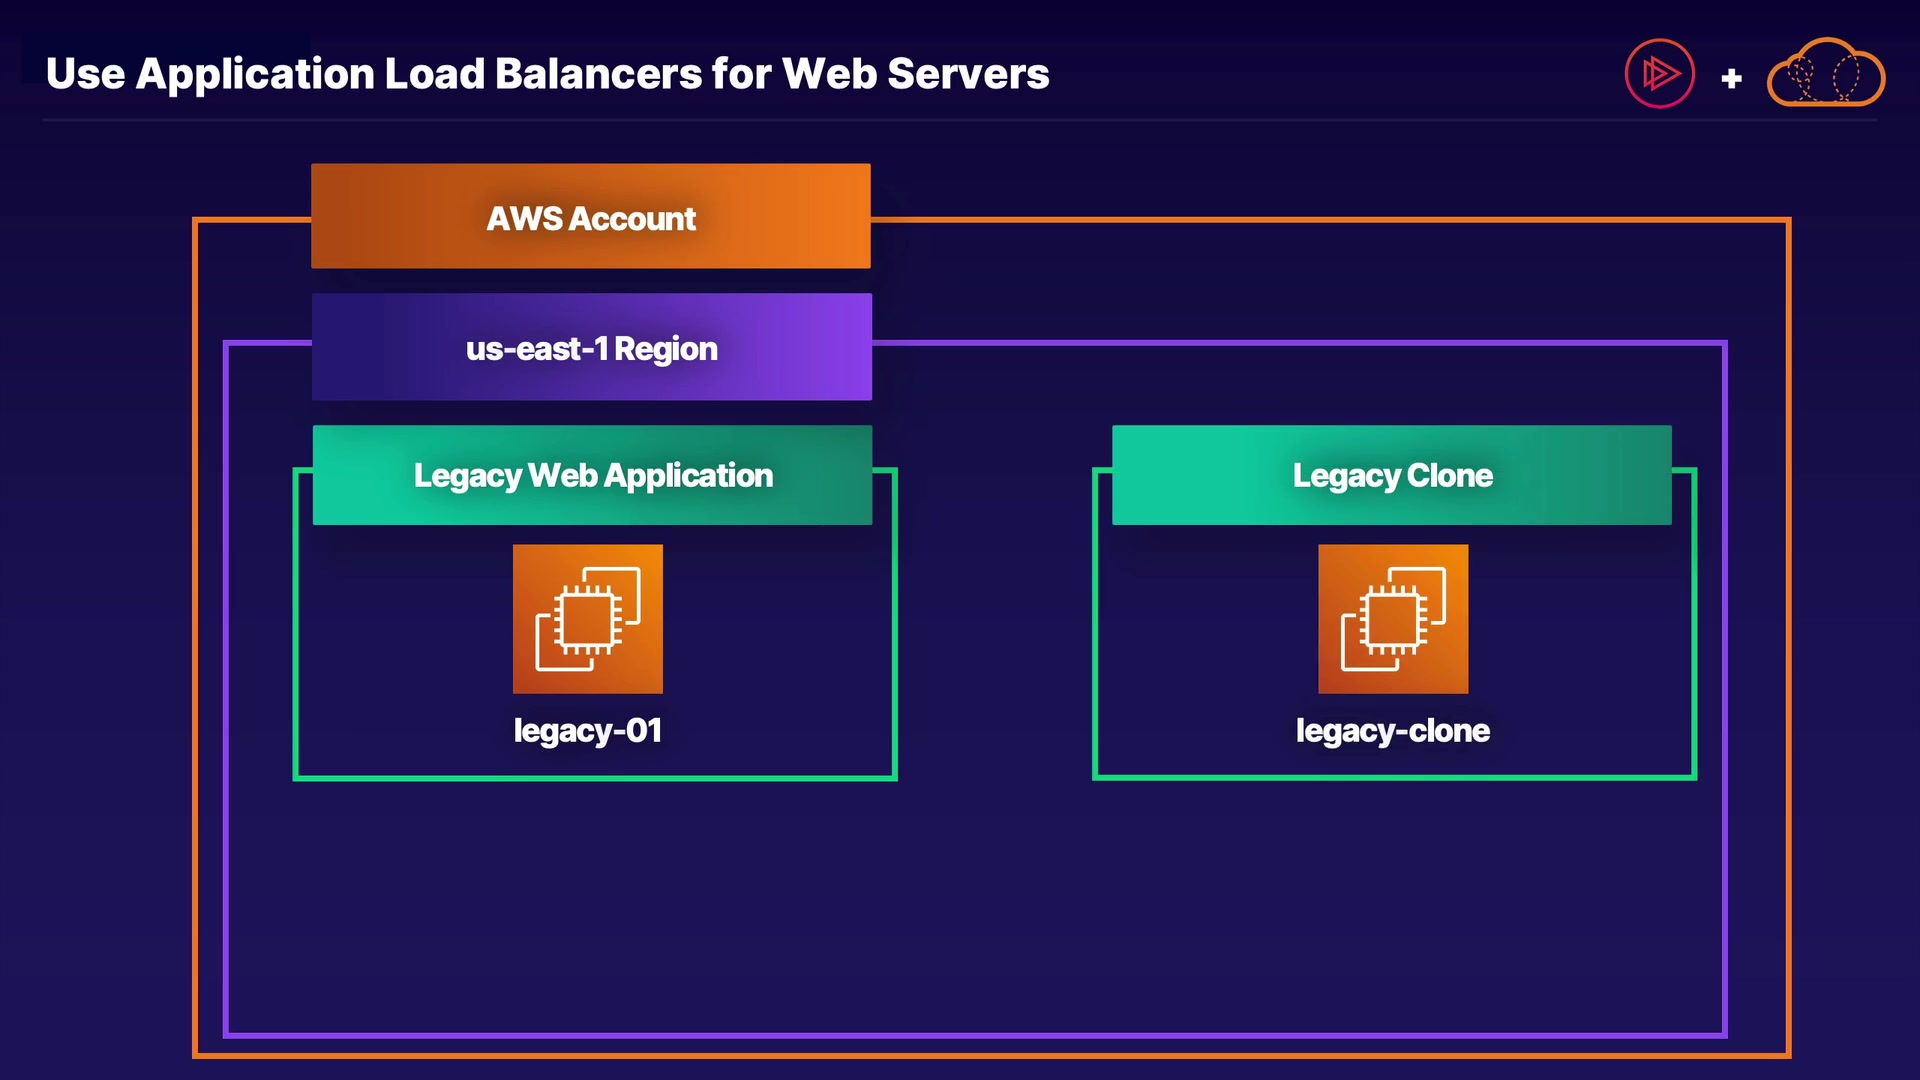Click the gap between the two green boxes

pos(995,620)
